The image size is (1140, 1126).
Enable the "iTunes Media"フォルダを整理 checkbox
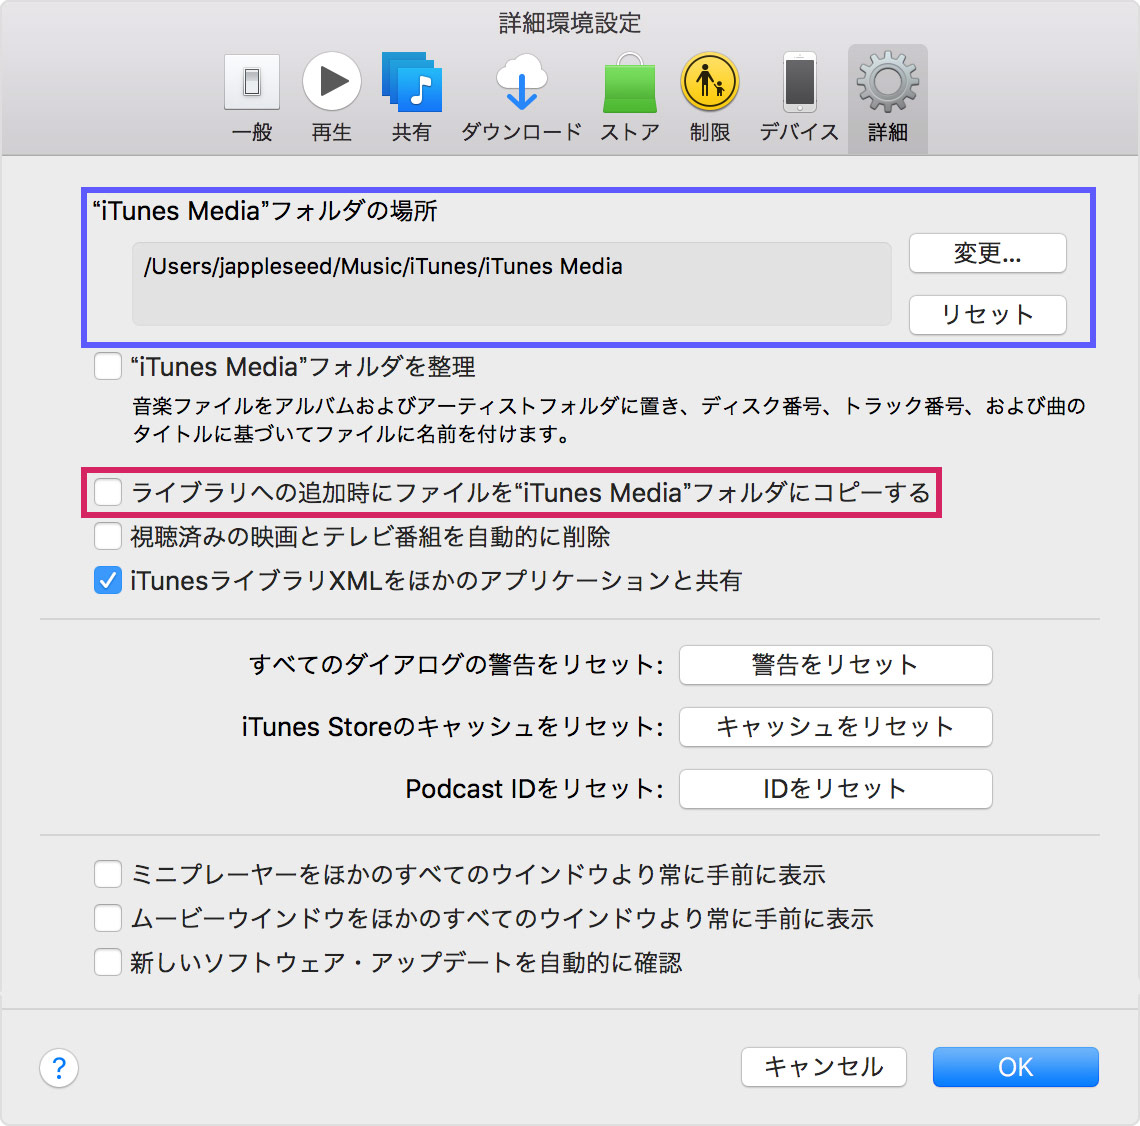point(107,366)
